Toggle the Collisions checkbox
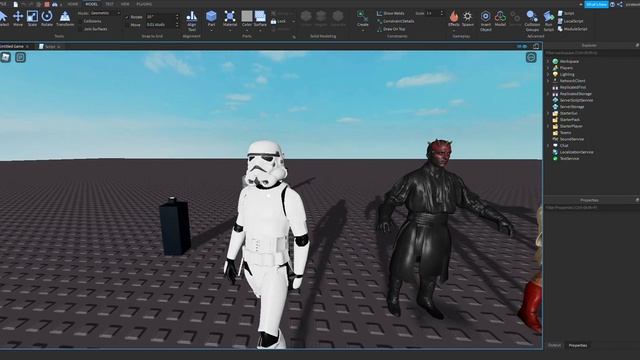Image resolution: width=640 pixels, height=360 pixels. [81, 21]
